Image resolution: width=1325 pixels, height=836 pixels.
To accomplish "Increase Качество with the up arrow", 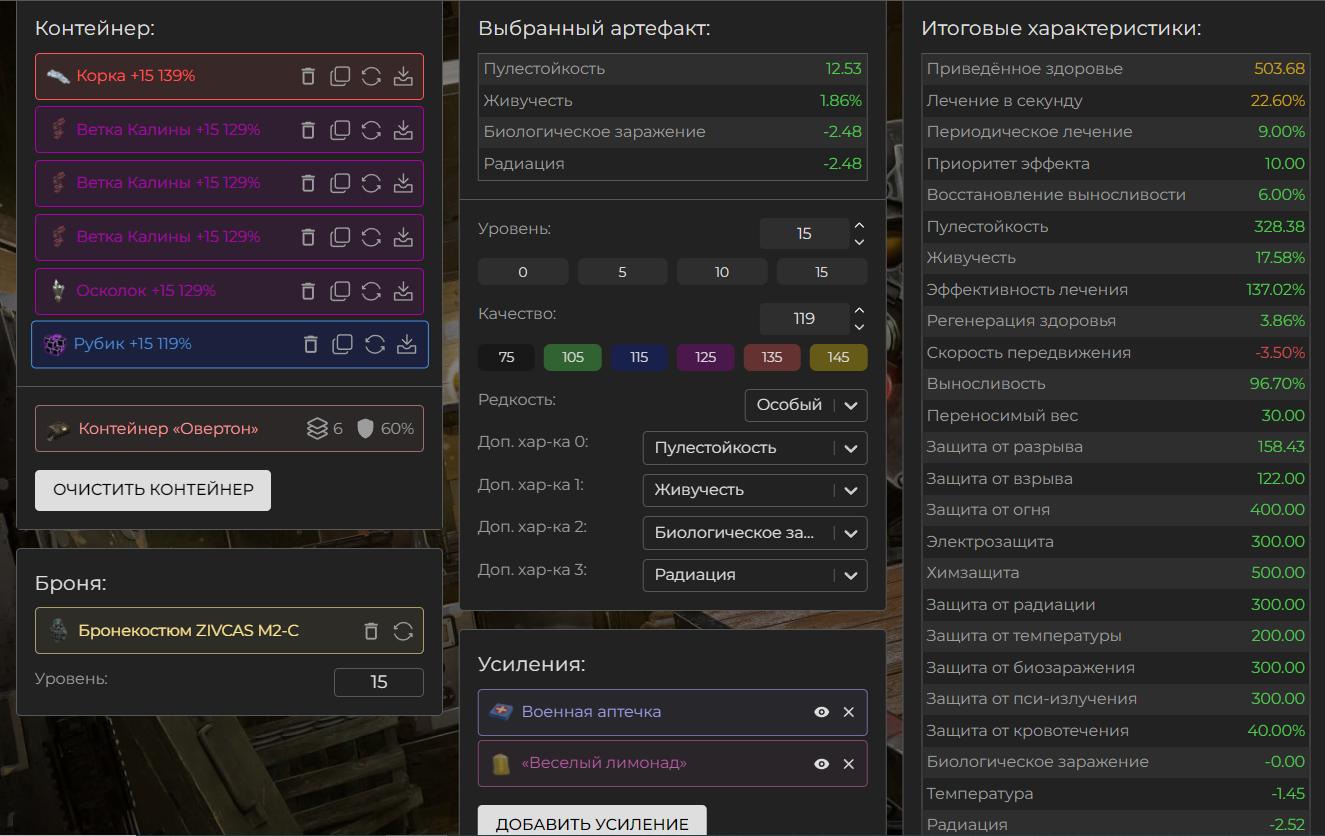I will [859, 312].
